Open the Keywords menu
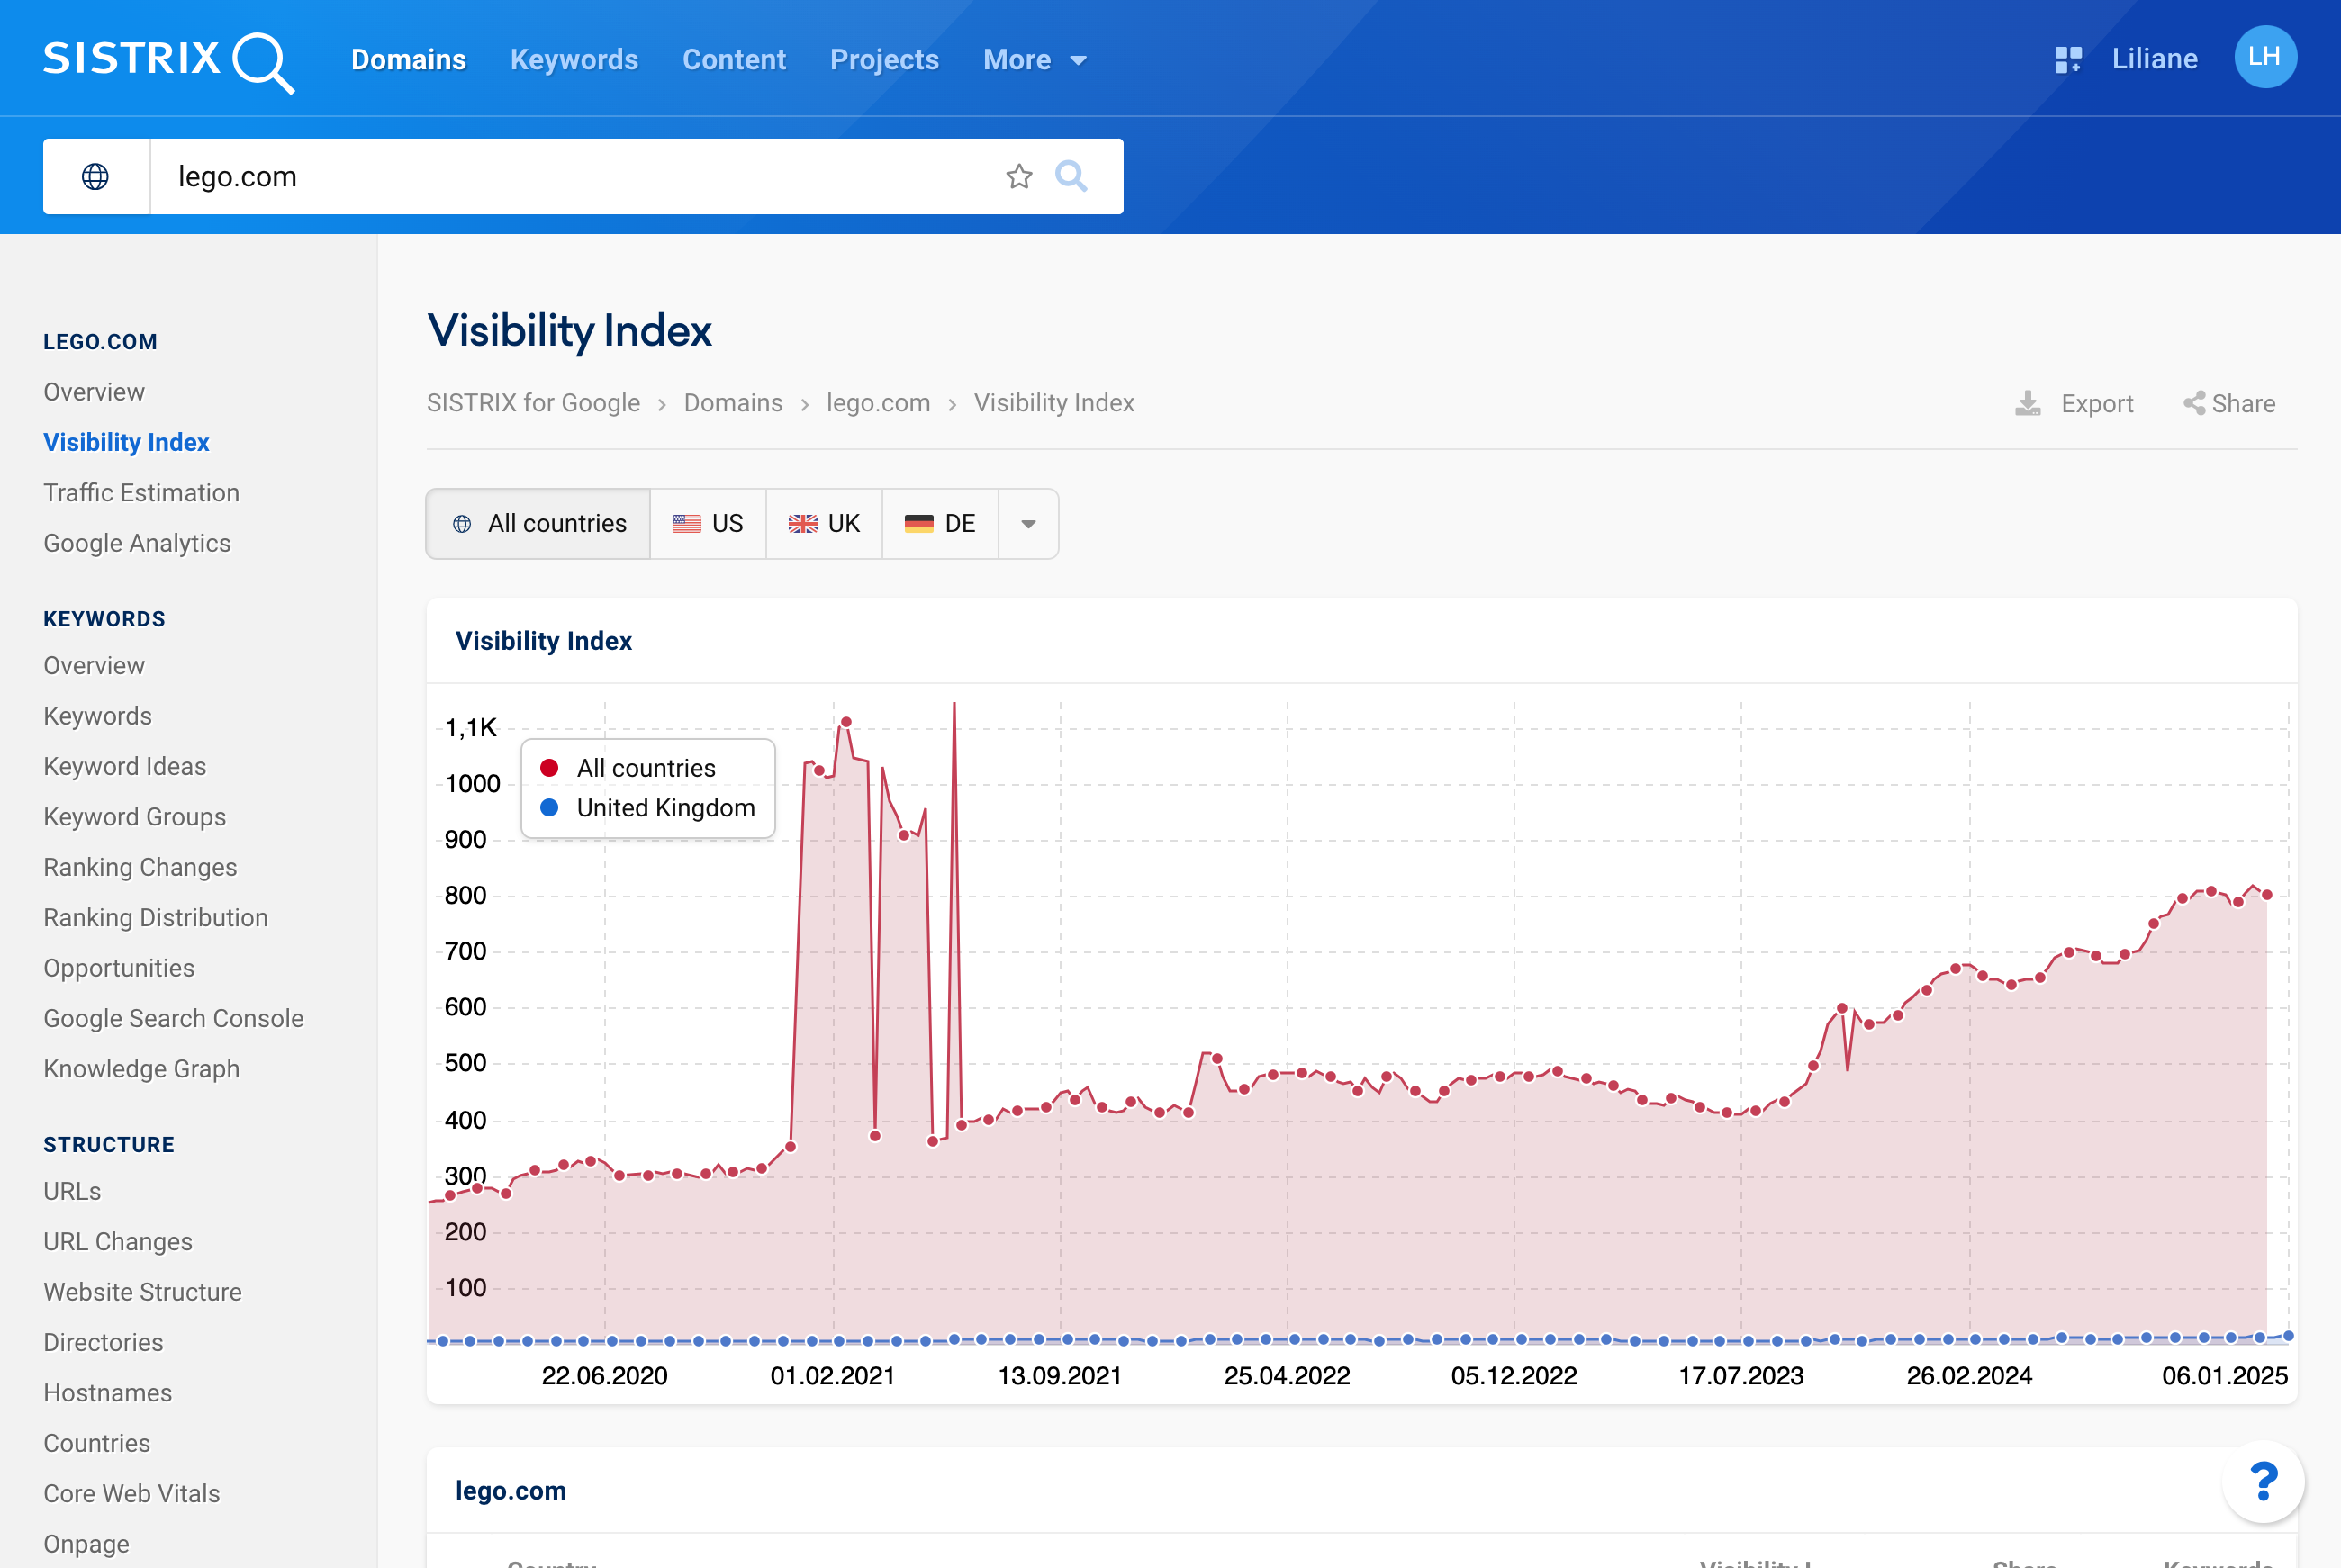The width and height of the screenshot is (2341, 1568). (x=574, y=60)
